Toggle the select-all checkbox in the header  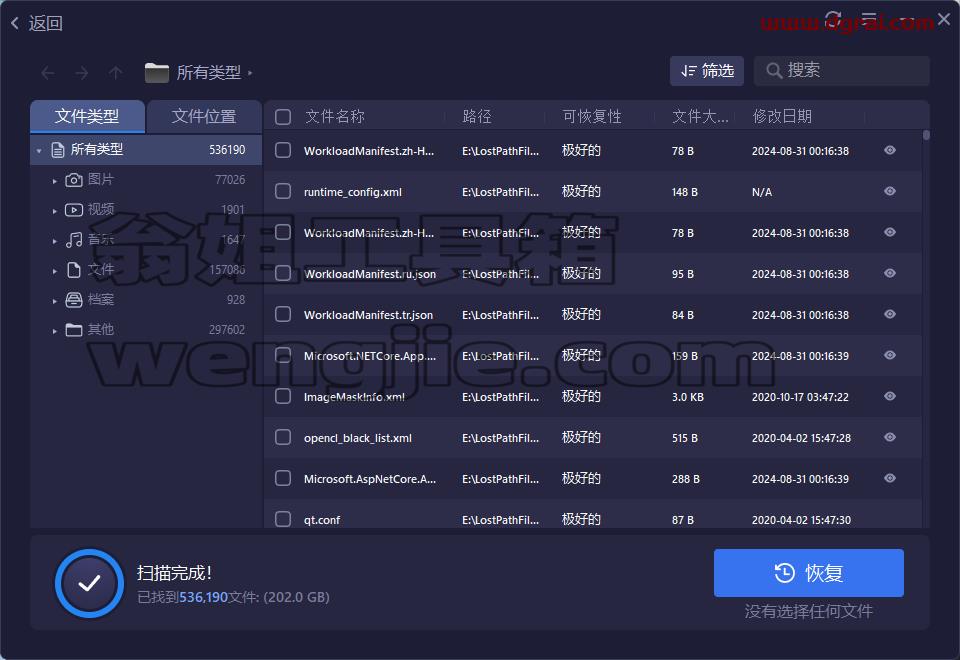point(283,116)
